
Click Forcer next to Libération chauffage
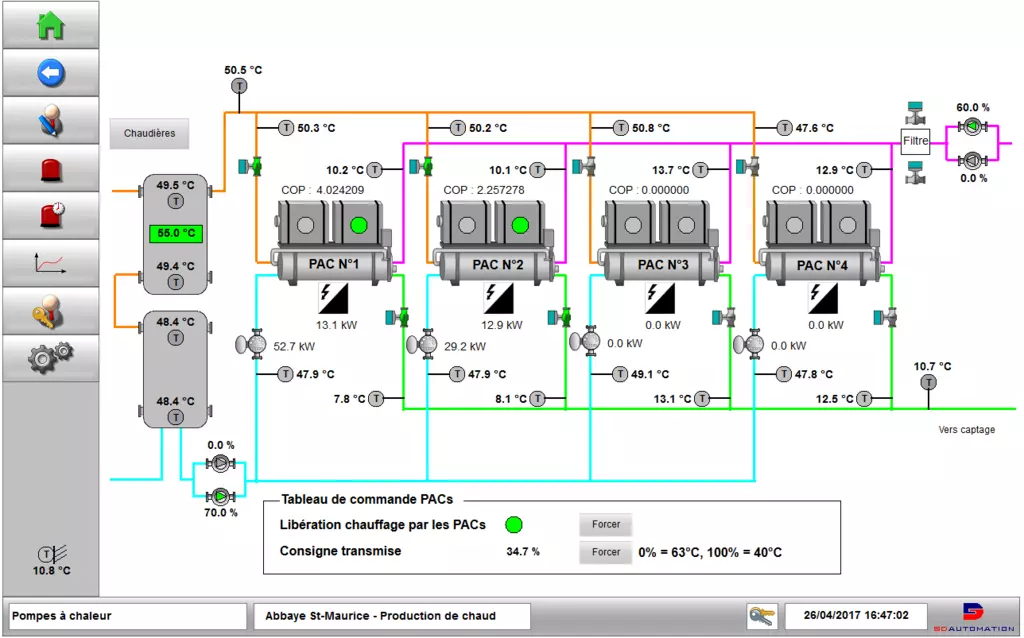(x=606, y=524)
